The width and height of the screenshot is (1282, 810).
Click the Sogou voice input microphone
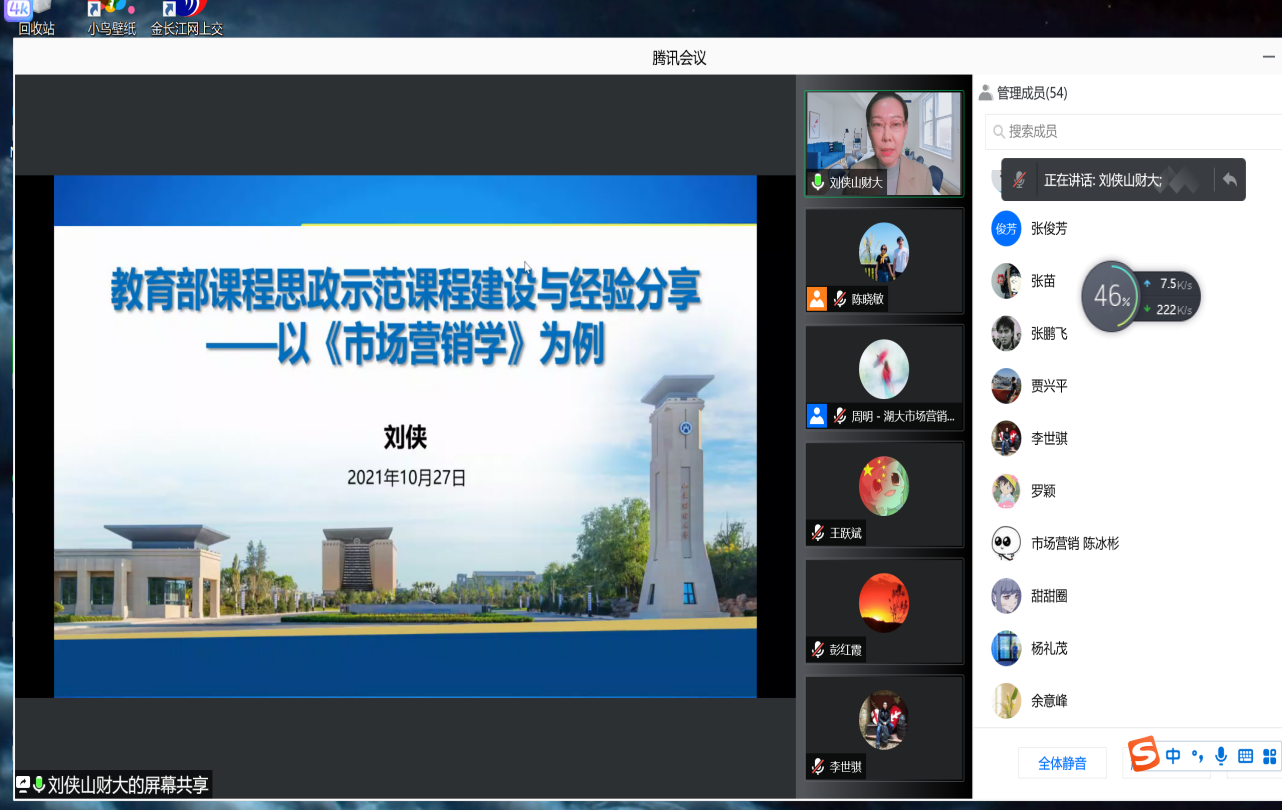[x=1221, y=756]
